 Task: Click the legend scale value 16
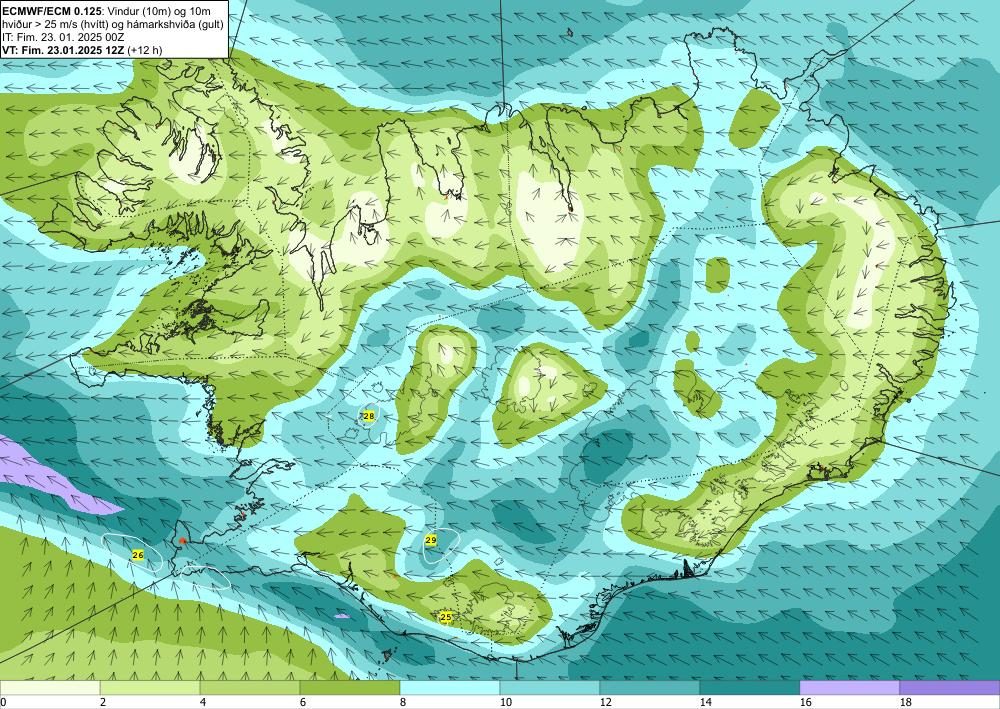tap(806, 703)
